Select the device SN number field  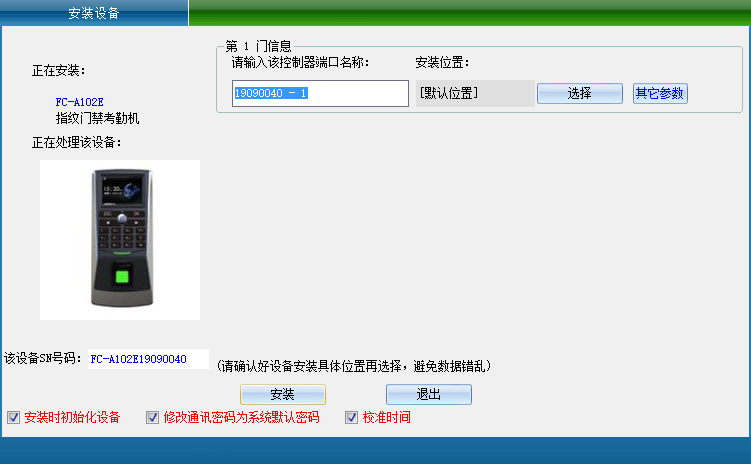[x=148, y=359]
